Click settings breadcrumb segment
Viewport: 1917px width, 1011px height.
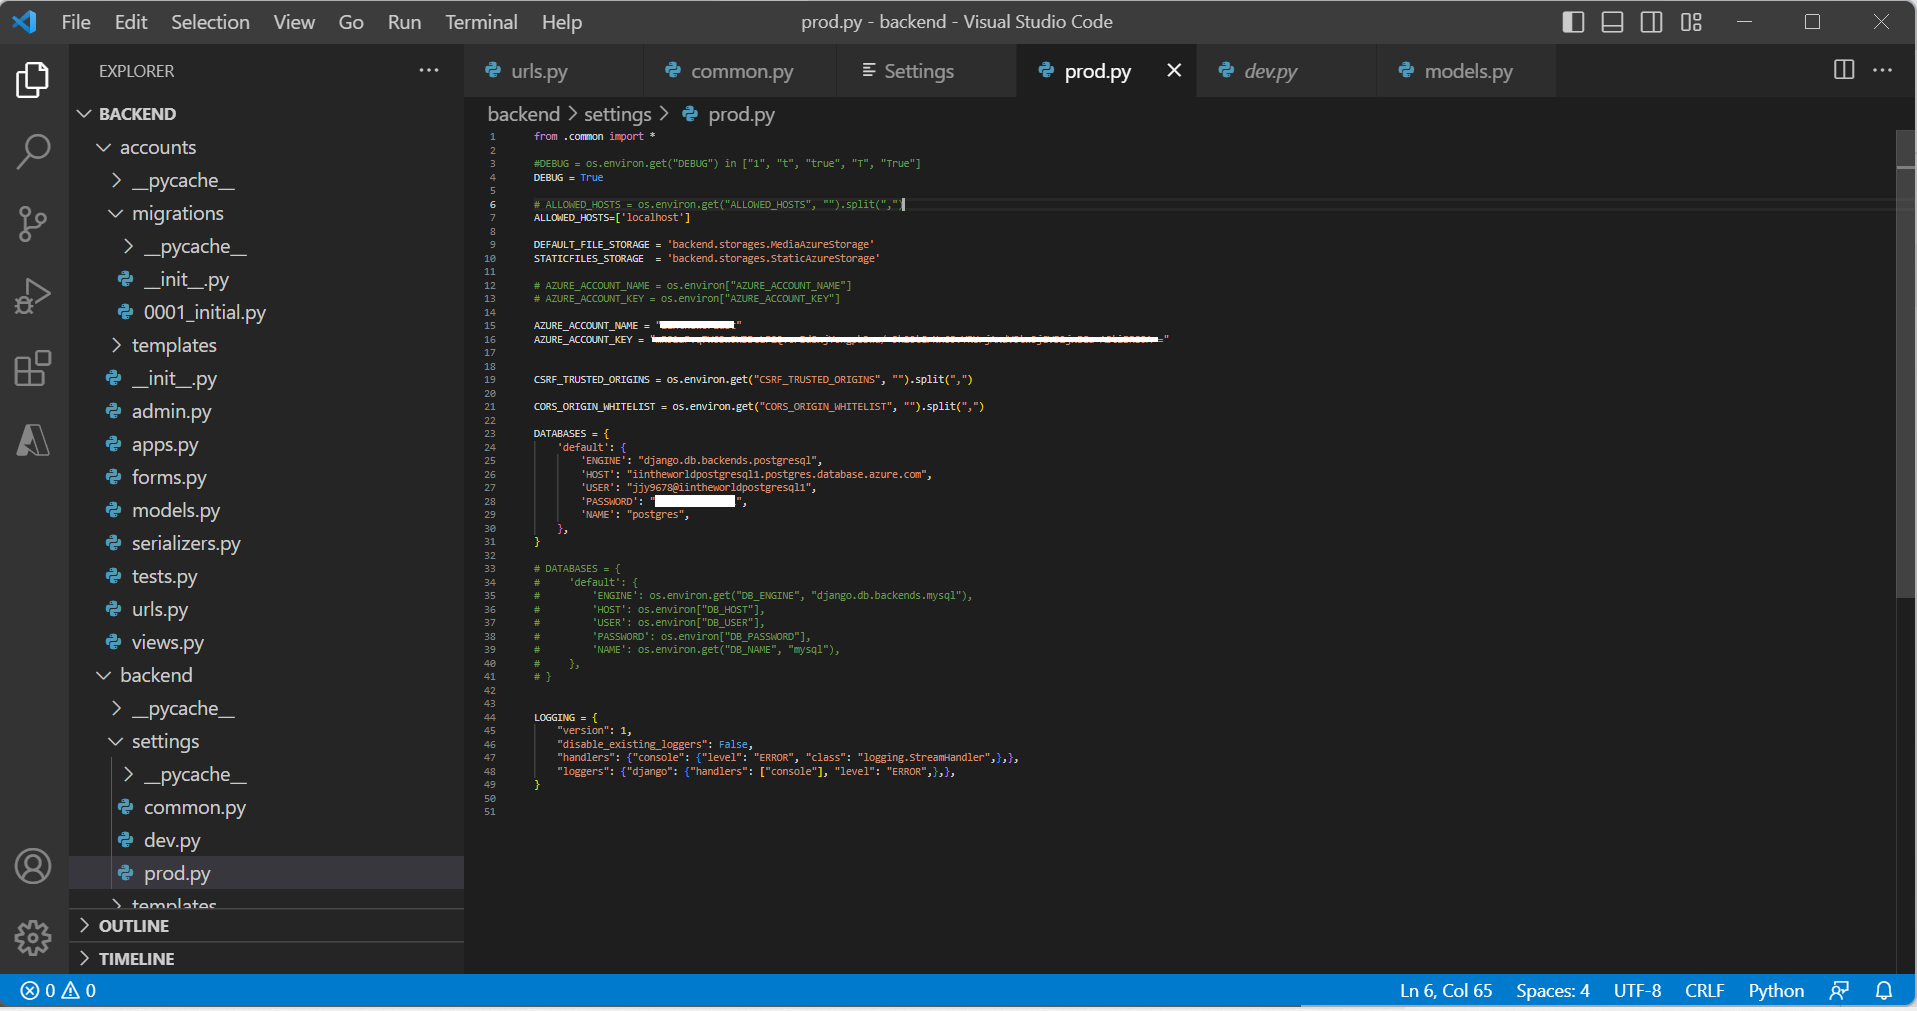pos(617,114)
